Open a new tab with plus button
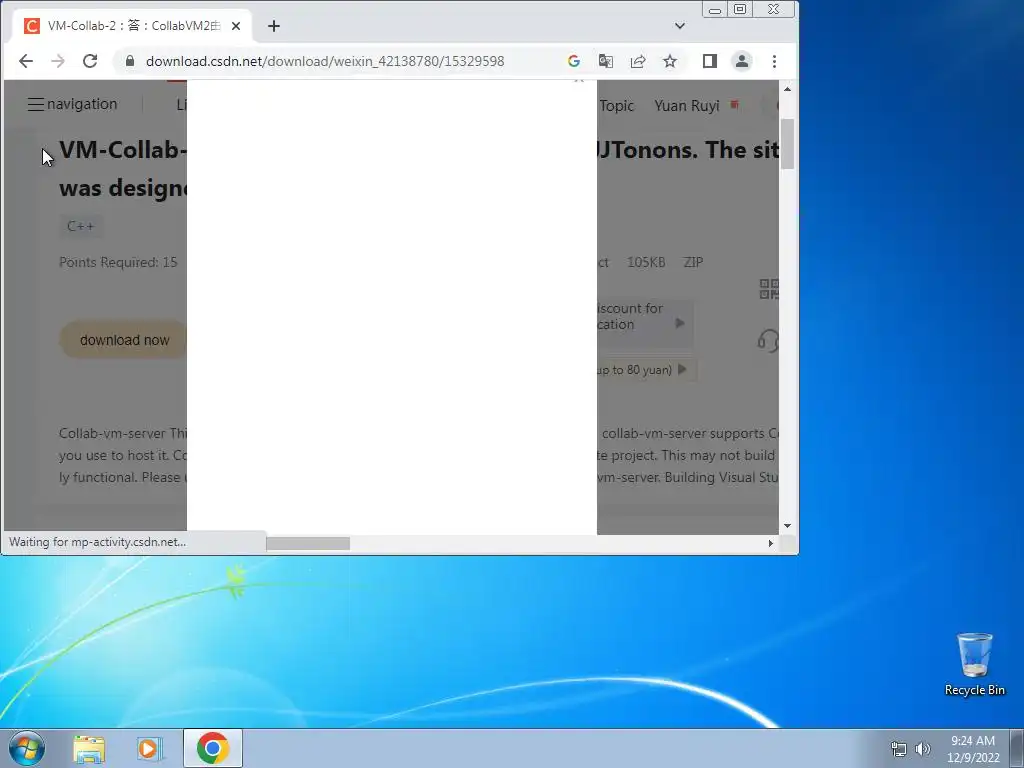 click(x=274, y=26)
